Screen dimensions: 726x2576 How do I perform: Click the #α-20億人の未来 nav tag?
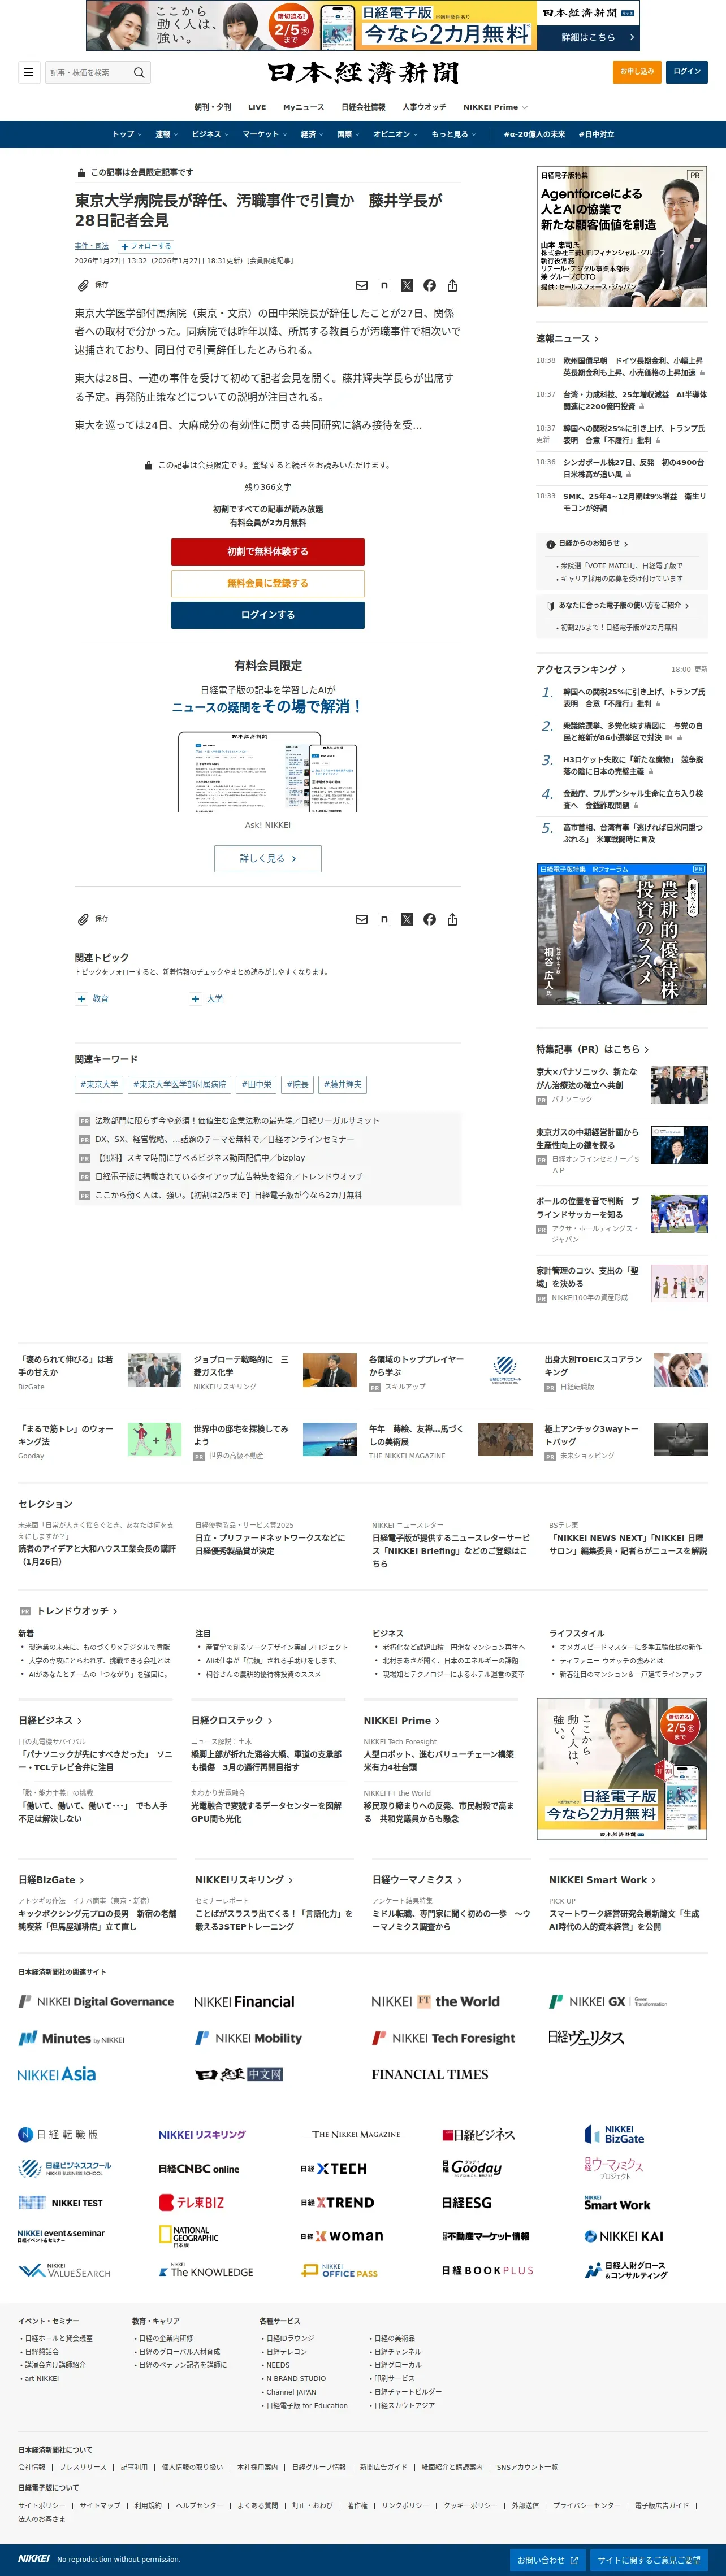coord(534,134)
